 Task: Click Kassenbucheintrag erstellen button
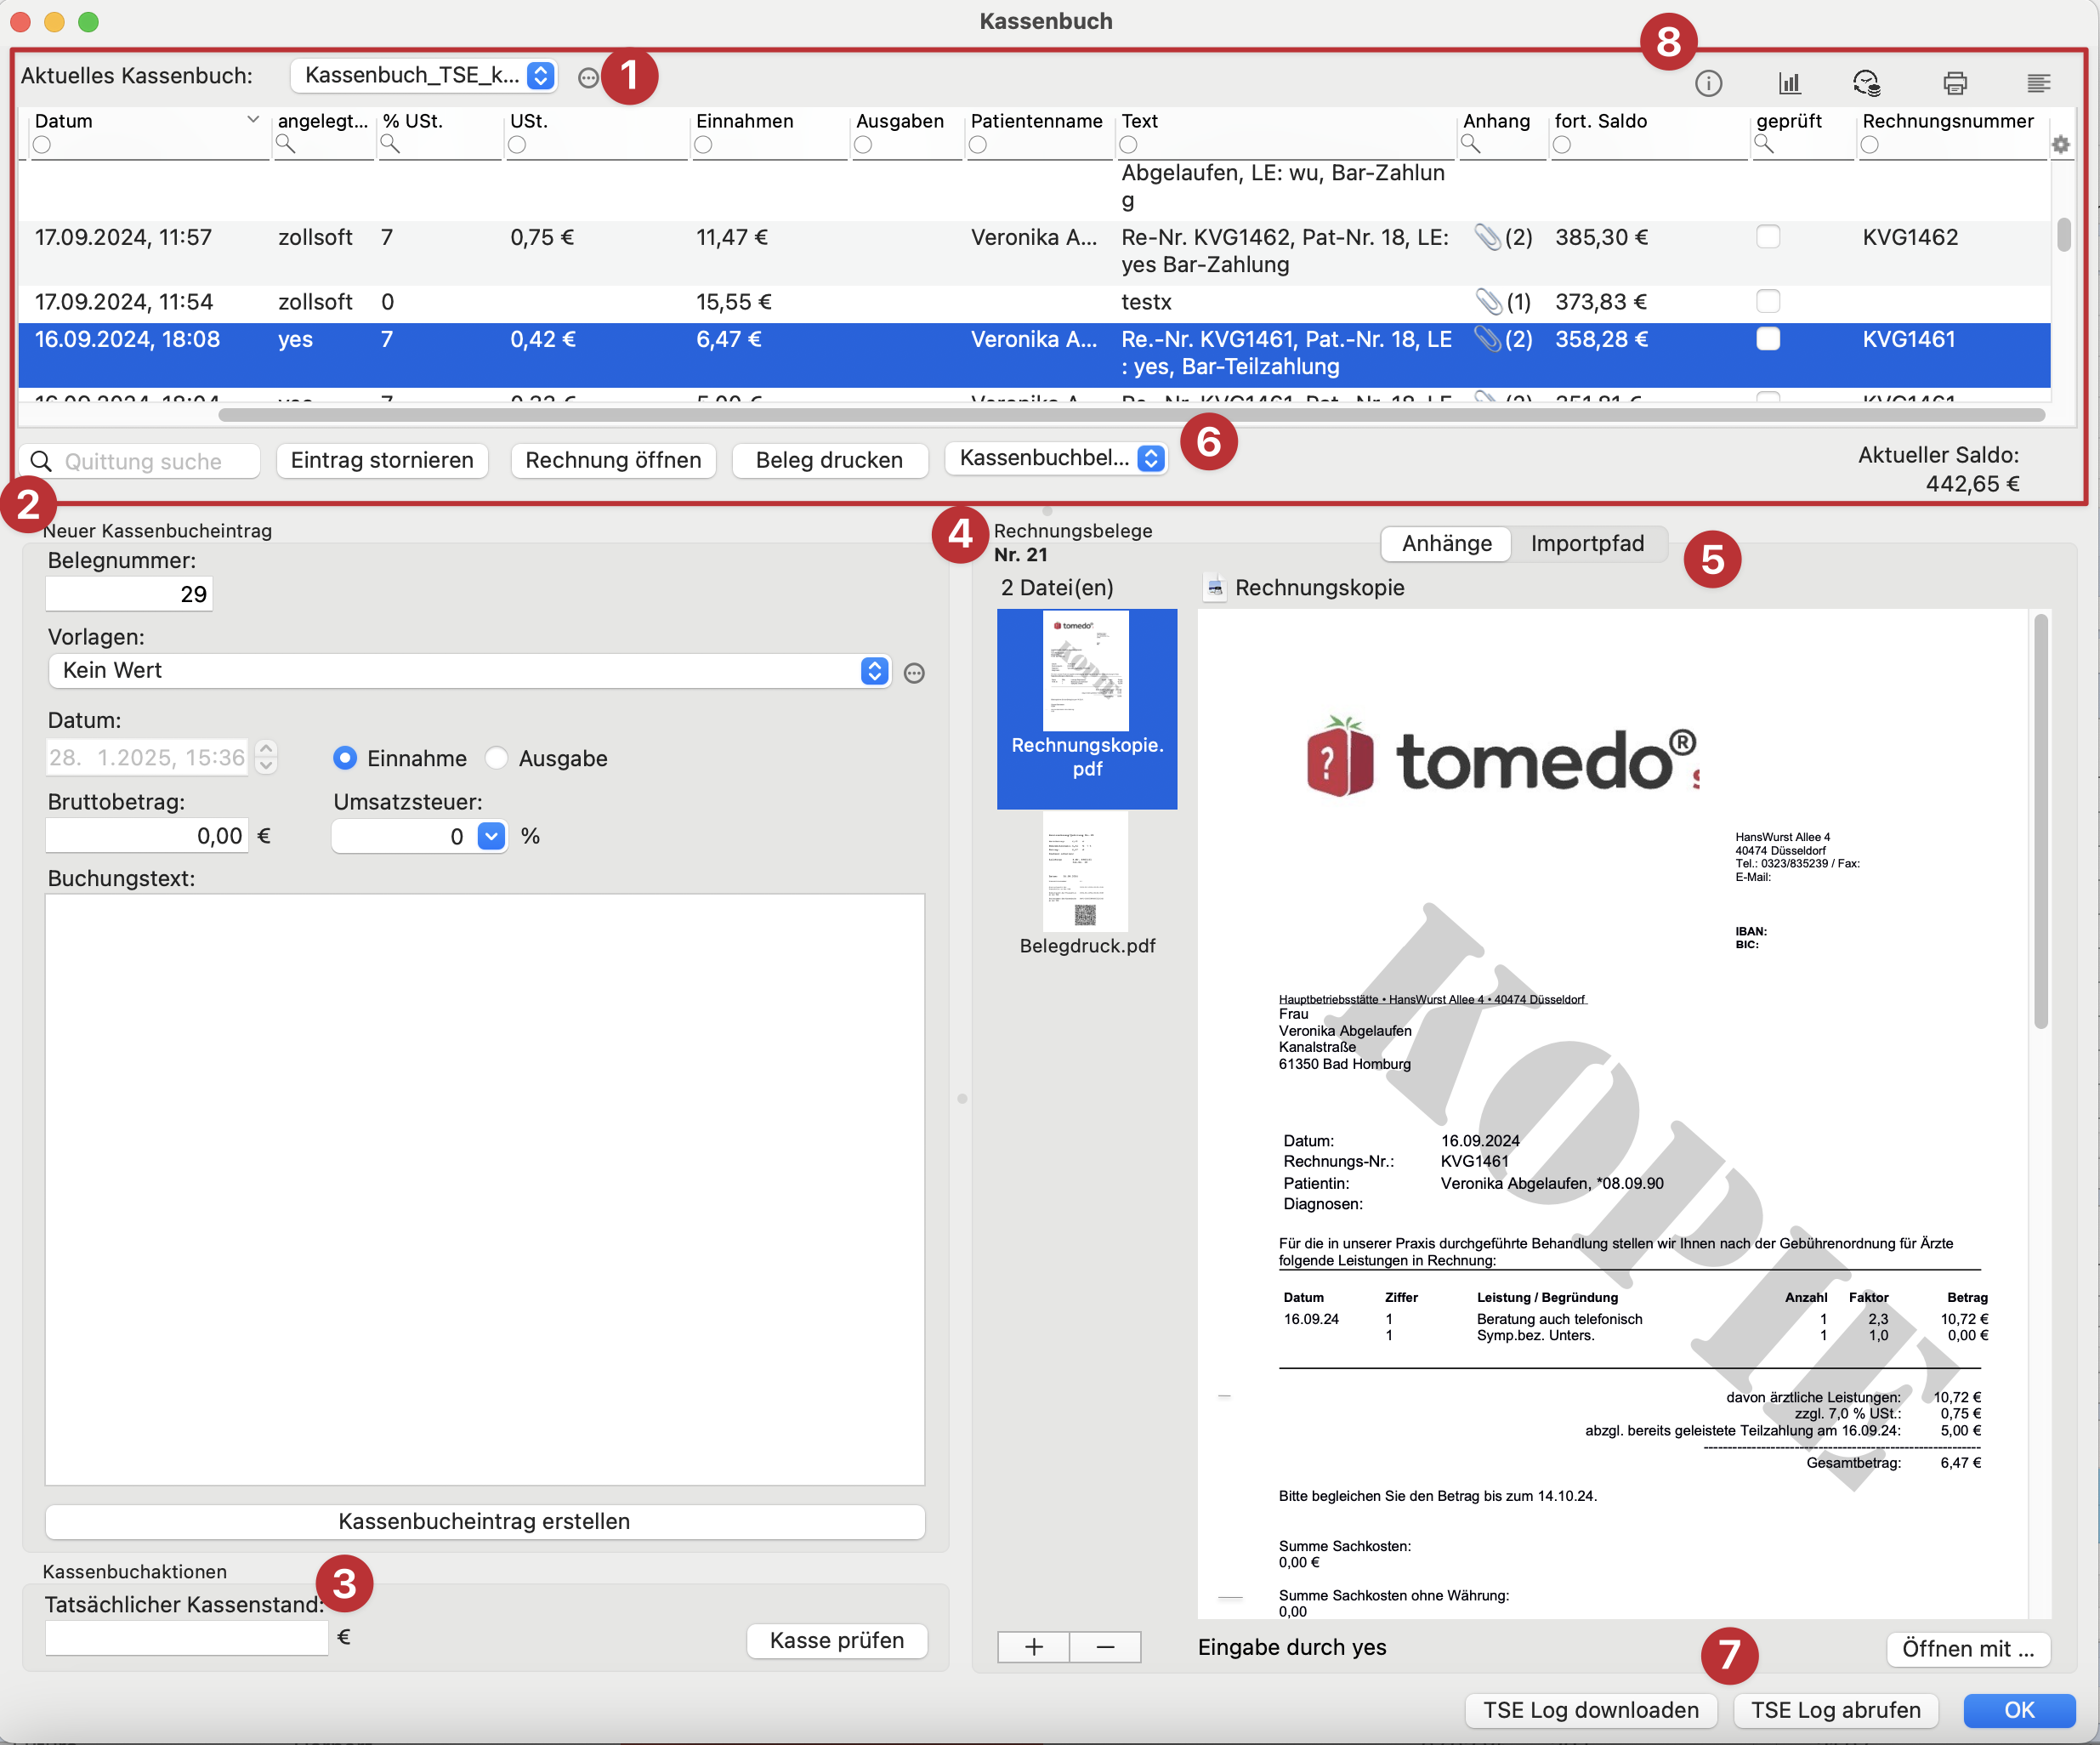[x=484, y=1522]
